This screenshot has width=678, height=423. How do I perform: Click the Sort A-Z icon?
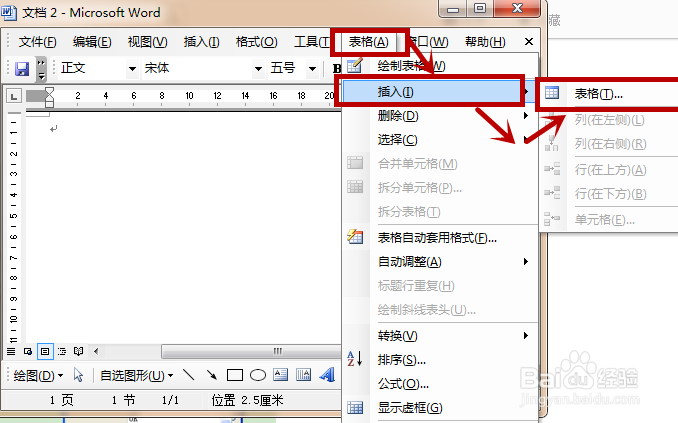click(355, 359)
